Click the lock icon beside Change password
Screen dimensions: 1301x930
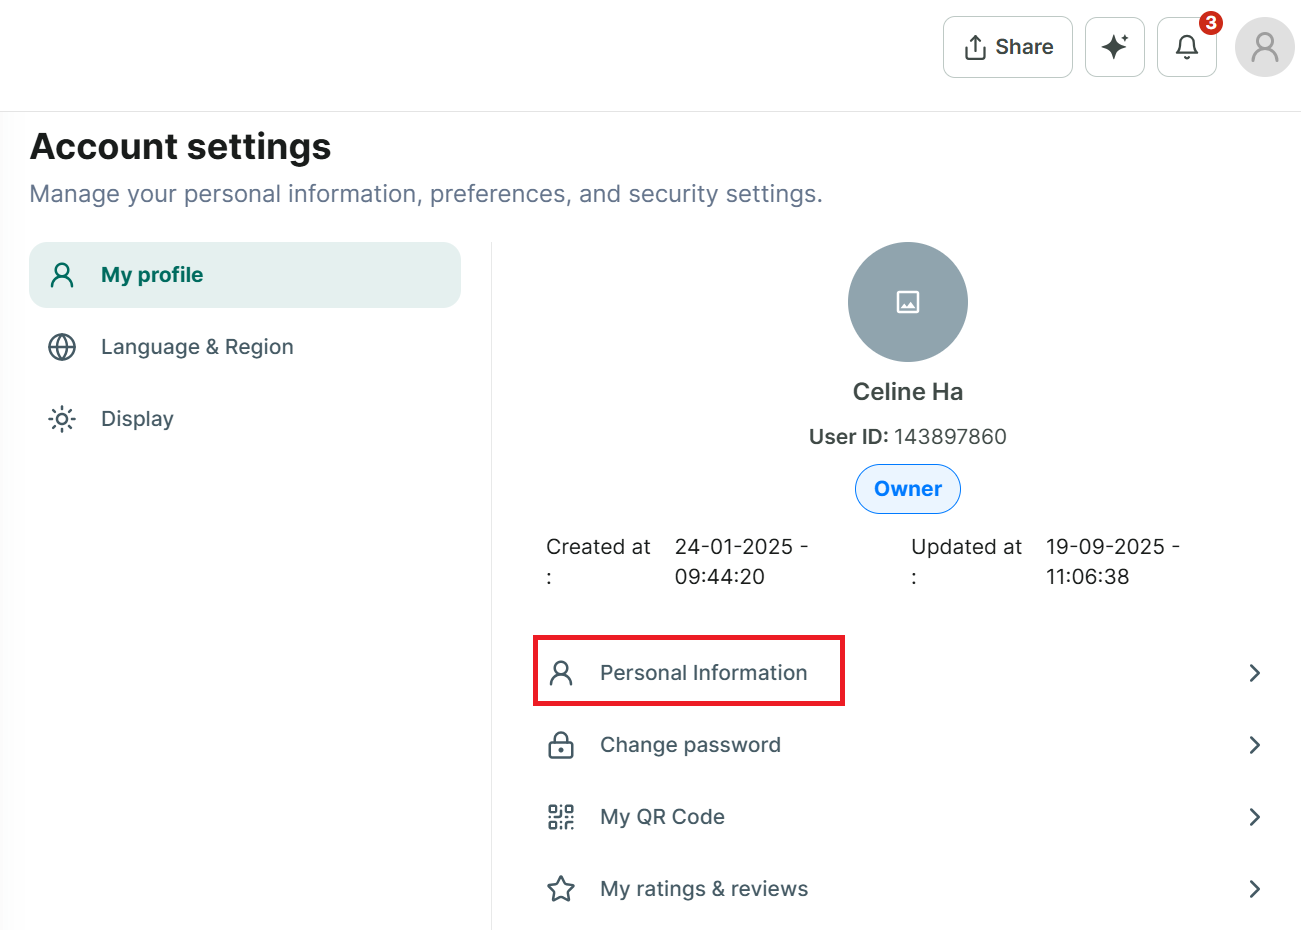[561, 745]
